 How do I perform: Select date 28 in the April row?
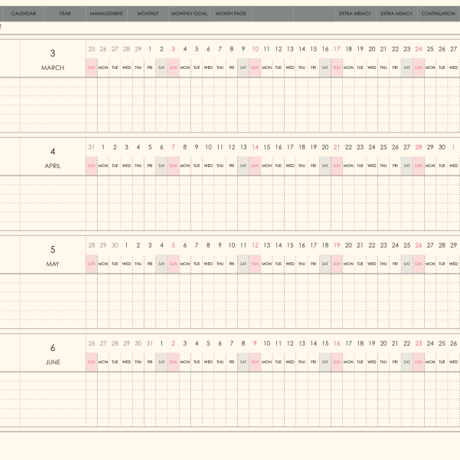point(419,147)
